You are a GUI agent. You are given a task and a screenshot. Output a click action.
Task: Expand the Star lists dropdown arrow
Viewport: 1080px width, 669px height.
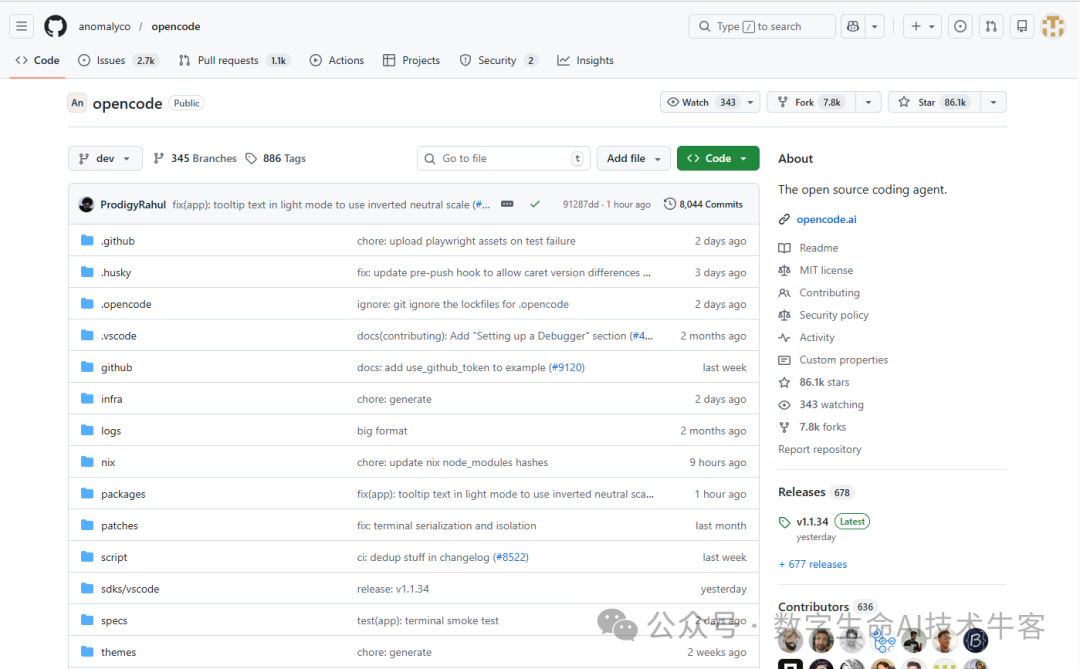(x=993, y=103)
